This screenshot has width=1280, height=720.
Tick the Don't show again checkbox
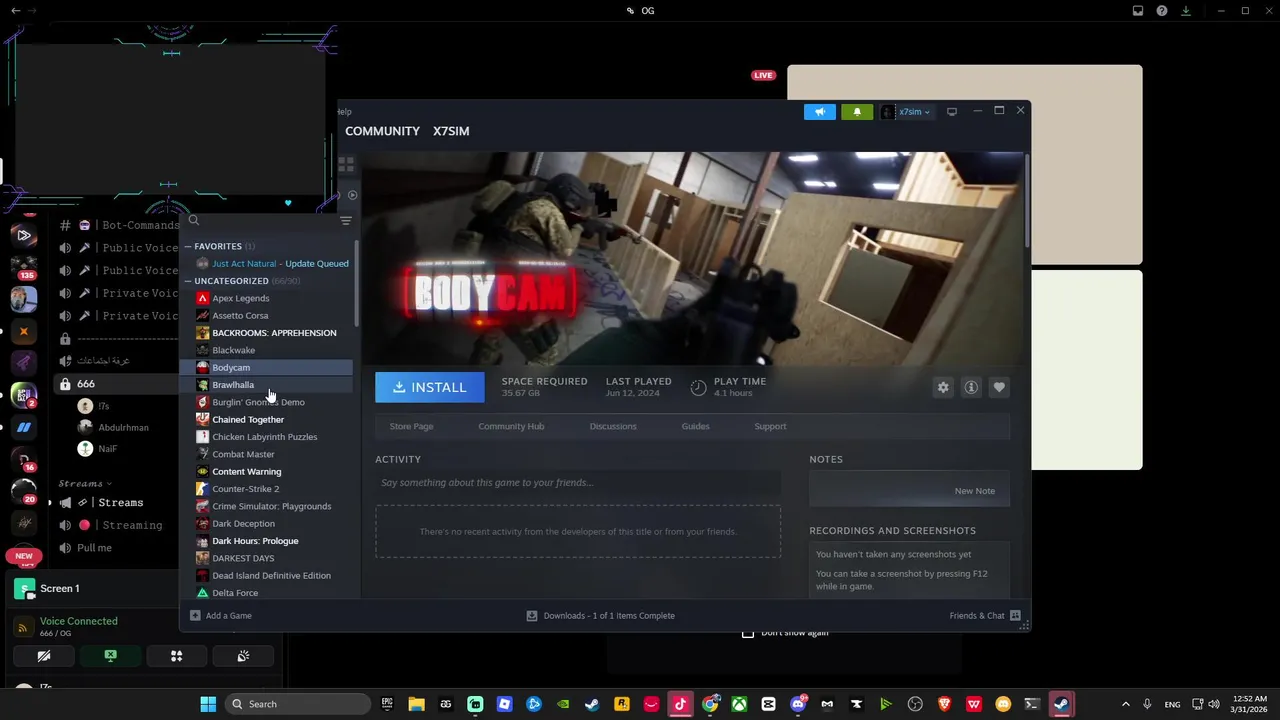(x=748, y=633)
